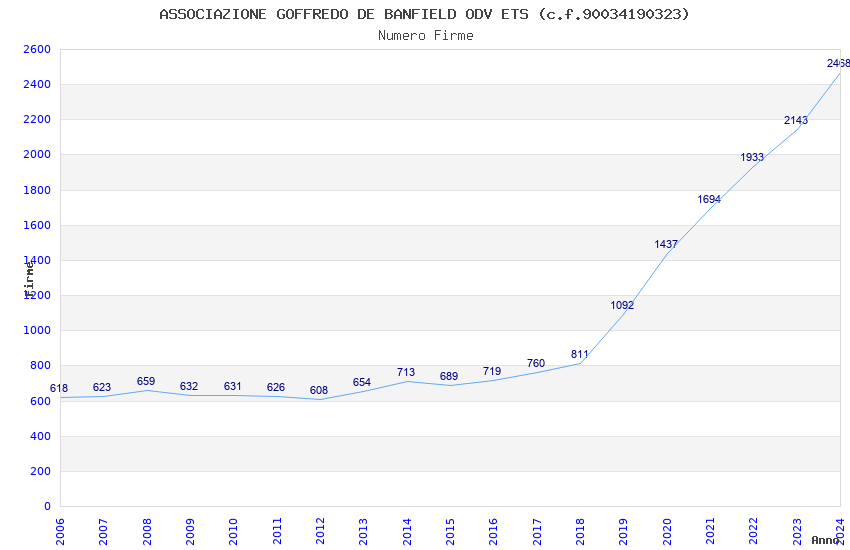This screenshot has width=850, height=550.
Task: Click the x-axis year label 2014
Action: pos(407,531)
